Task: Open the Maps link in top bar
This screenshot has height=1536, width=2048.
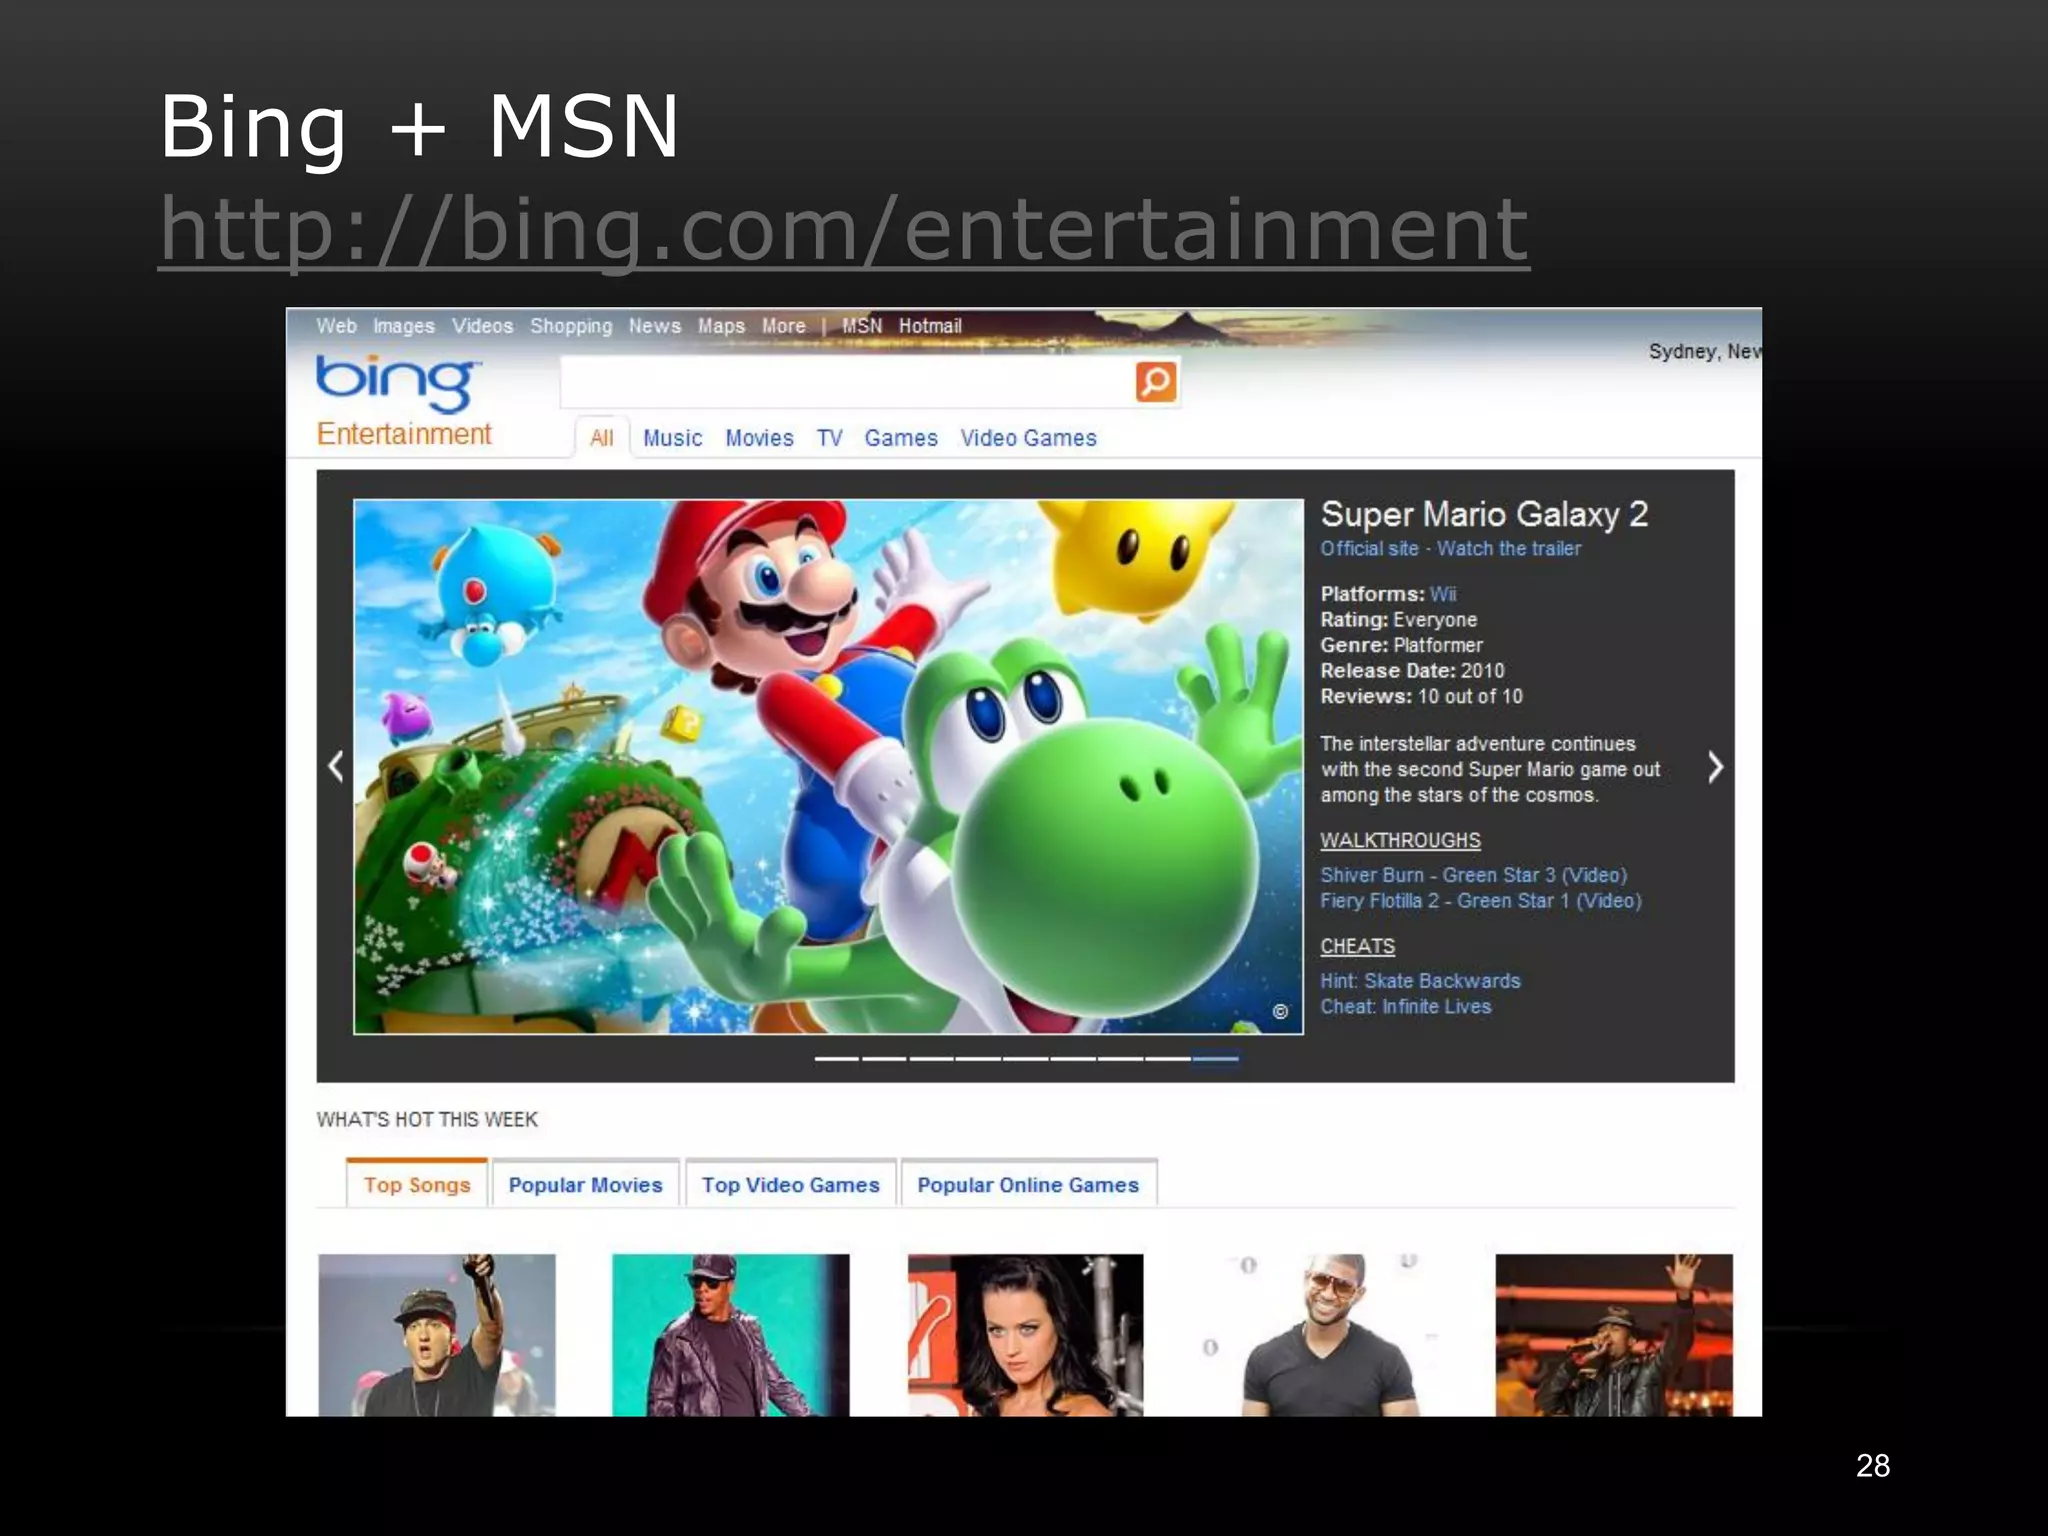Action: click(x=721, y=326)
